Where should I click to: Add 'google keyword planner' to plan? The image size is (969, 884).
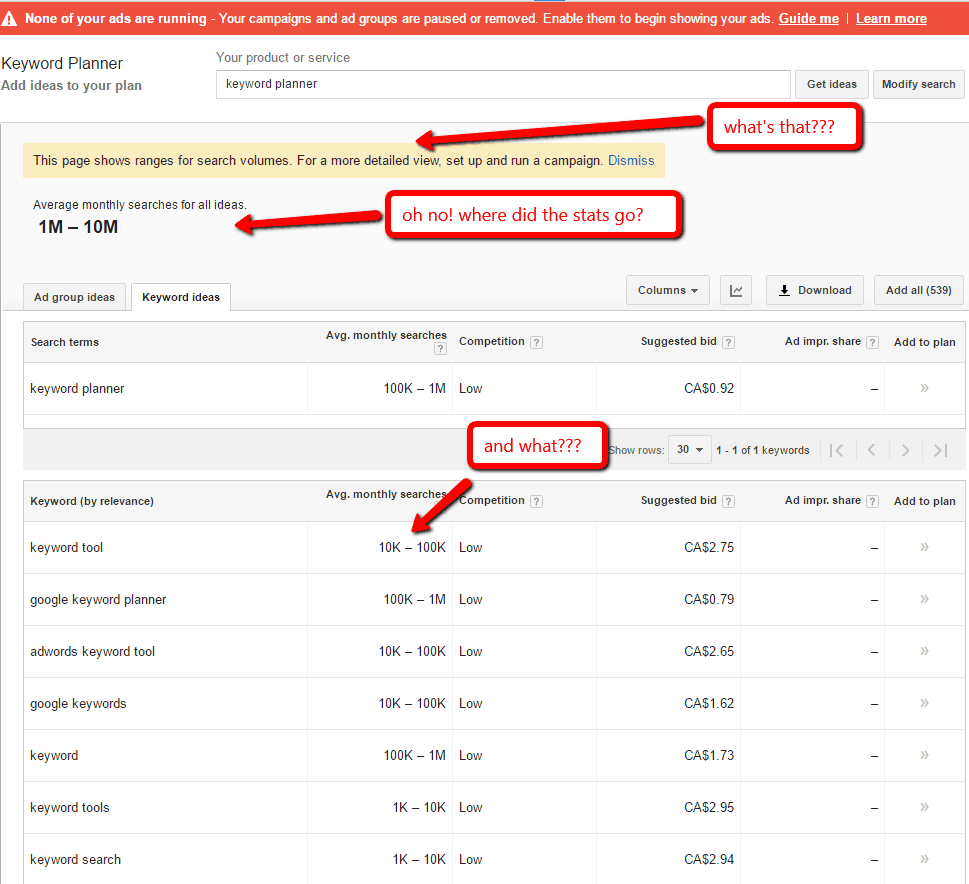click(922, 599)
